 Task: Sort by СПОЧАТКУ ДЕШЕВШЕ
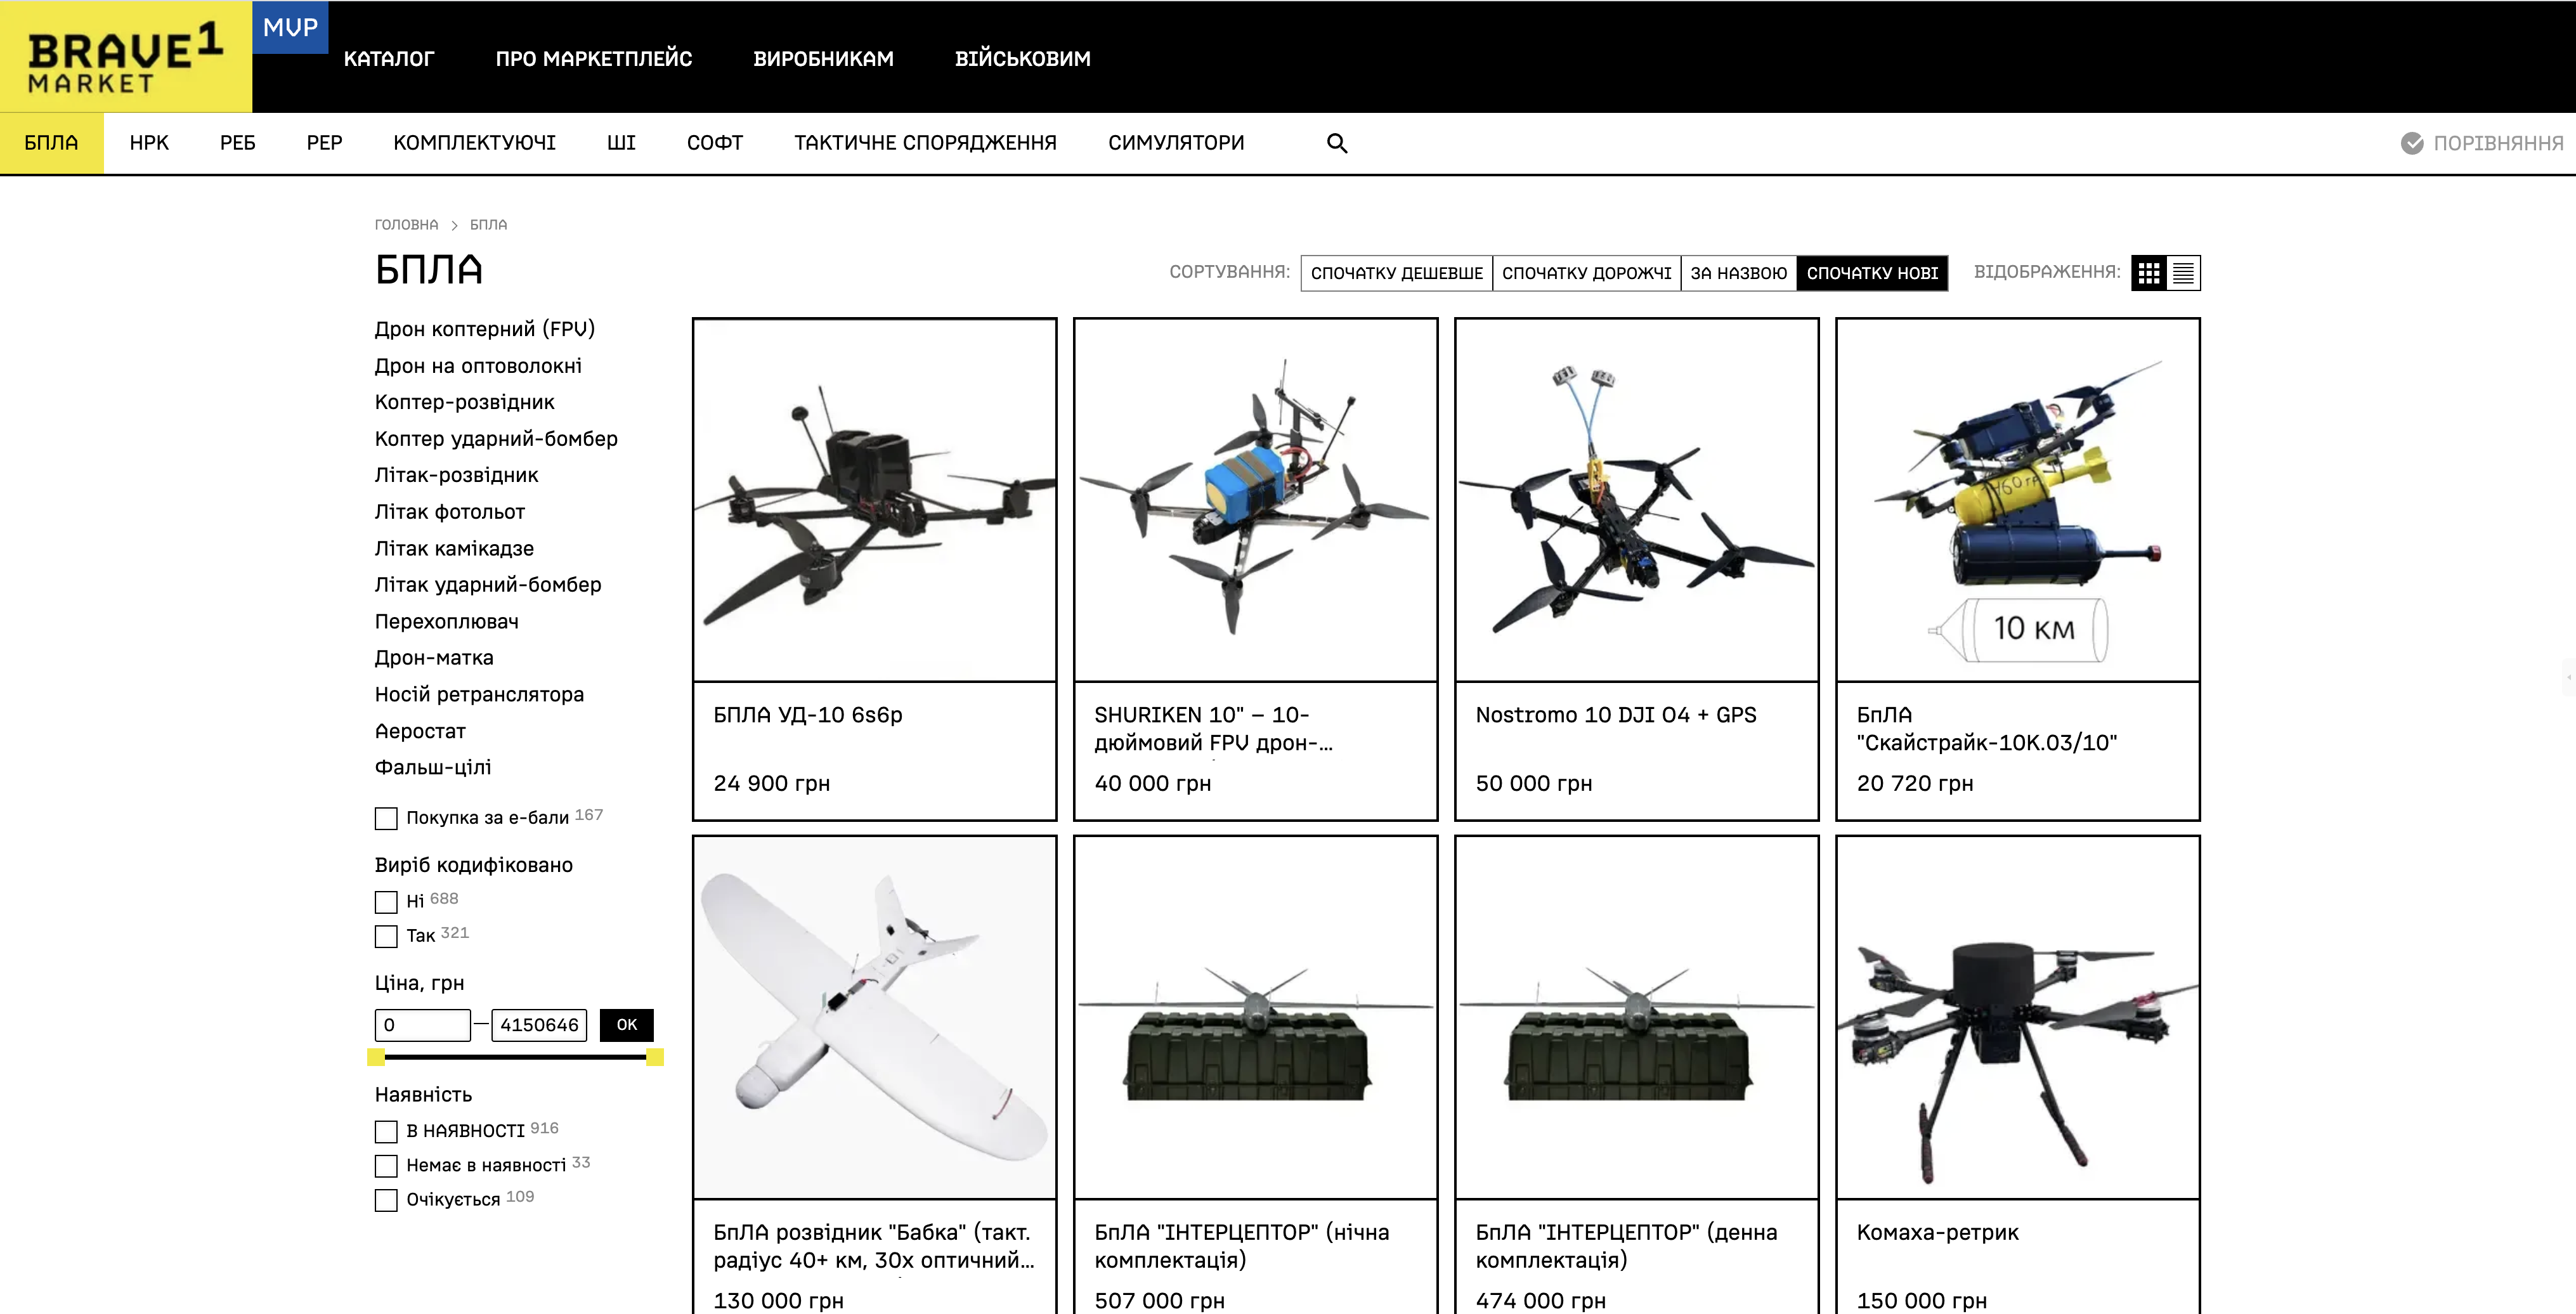click(1396, 273)
